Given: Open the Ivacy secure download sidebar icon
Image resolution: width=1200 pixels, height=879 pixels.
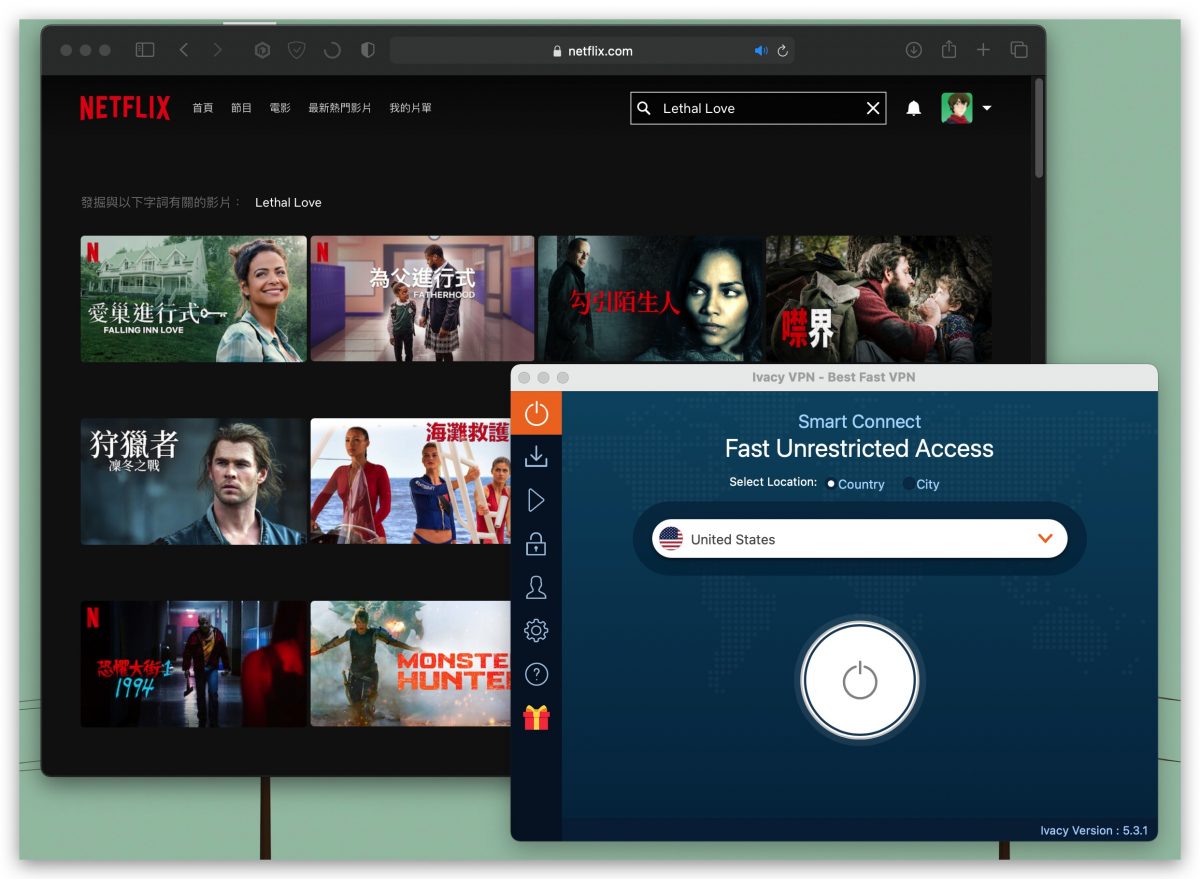Looking at the screenshot, I should (x=536, y=457).
